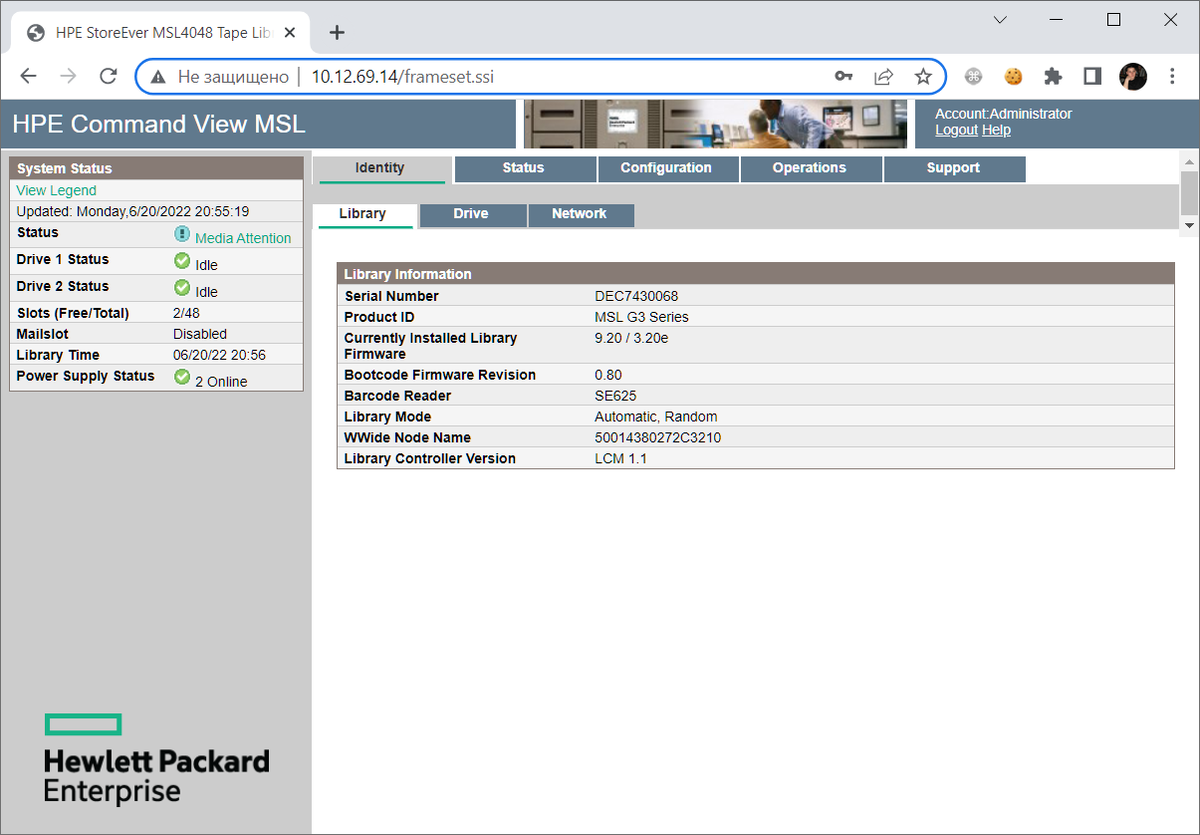Viewport: 1200px width, 835px height.
Task: Open the Support tab
Action: 954,169
